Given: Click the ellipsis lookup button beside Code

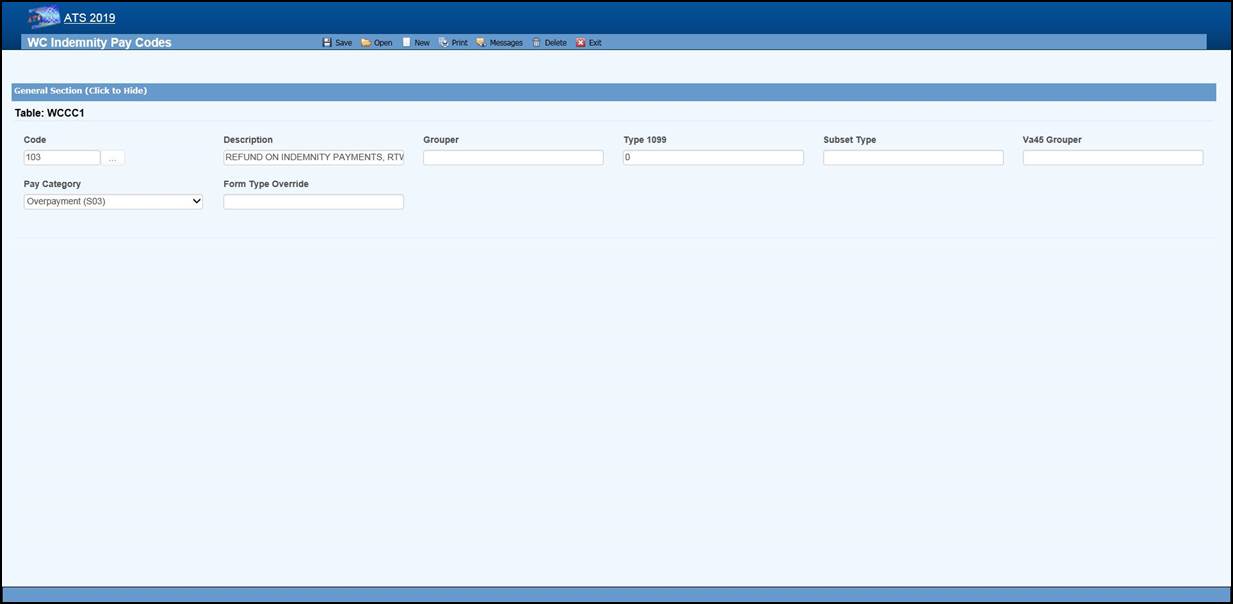Looking at the screenshot, I should tap(113, 158).
